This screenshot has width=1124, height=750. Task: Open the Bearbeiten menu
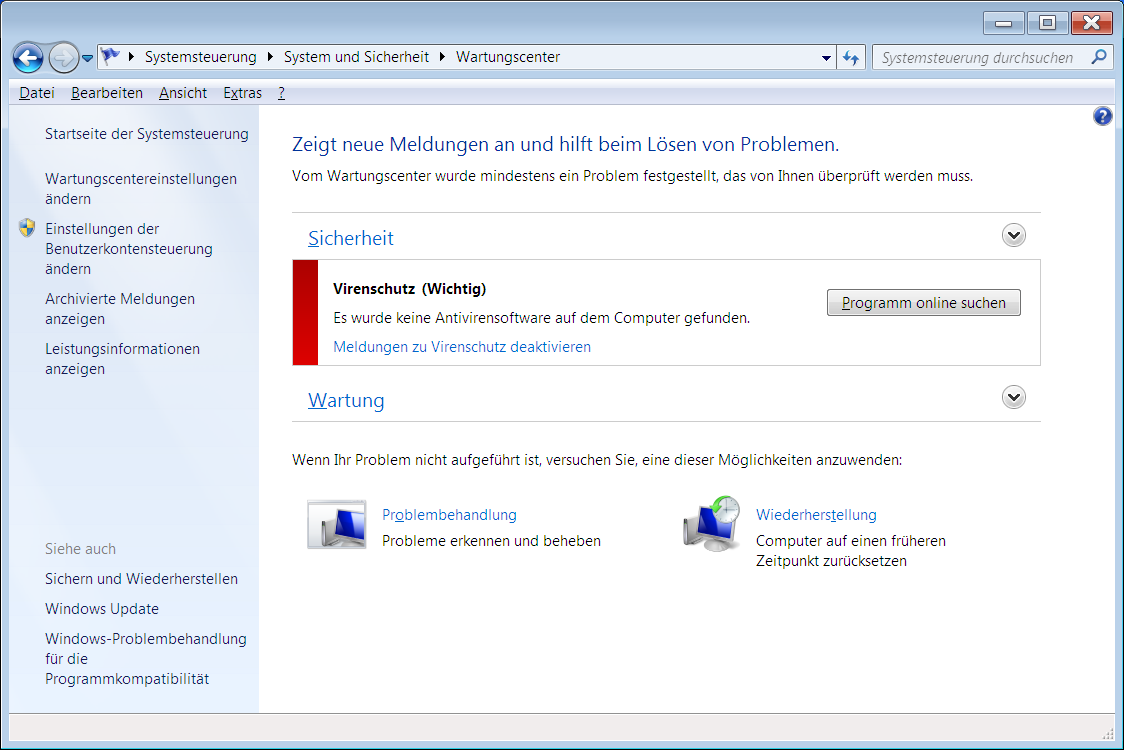point(107,92)
